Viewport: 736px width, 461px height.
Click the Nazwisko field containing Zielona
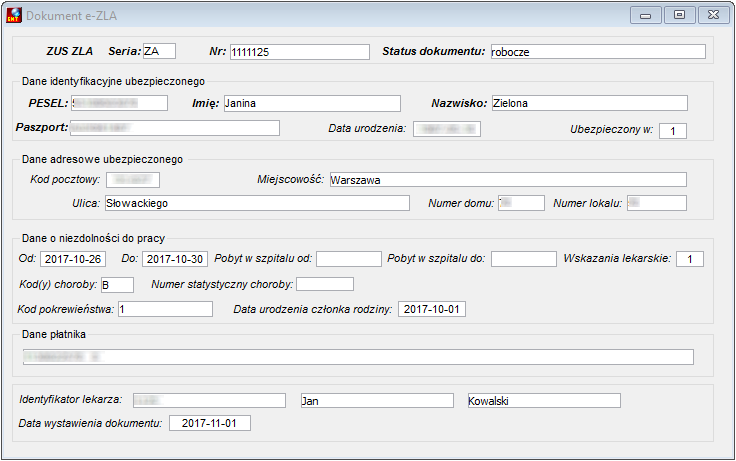click(590, 103)
